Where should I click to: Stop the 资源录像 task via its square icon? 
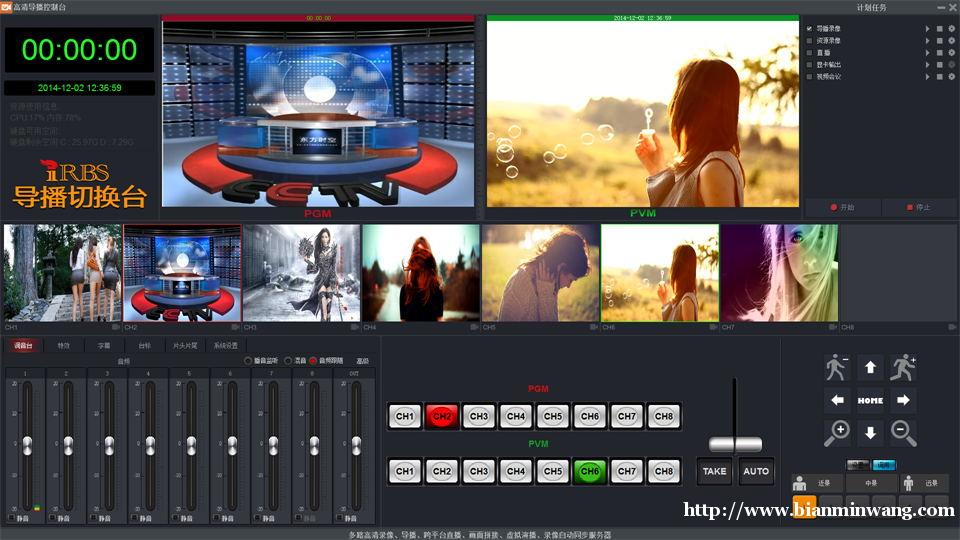[940, 40]
